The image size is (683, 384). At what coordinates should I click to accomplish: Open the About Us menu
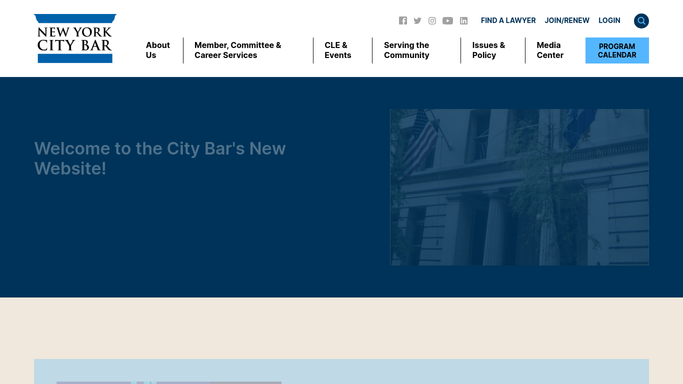coord(158,50)
